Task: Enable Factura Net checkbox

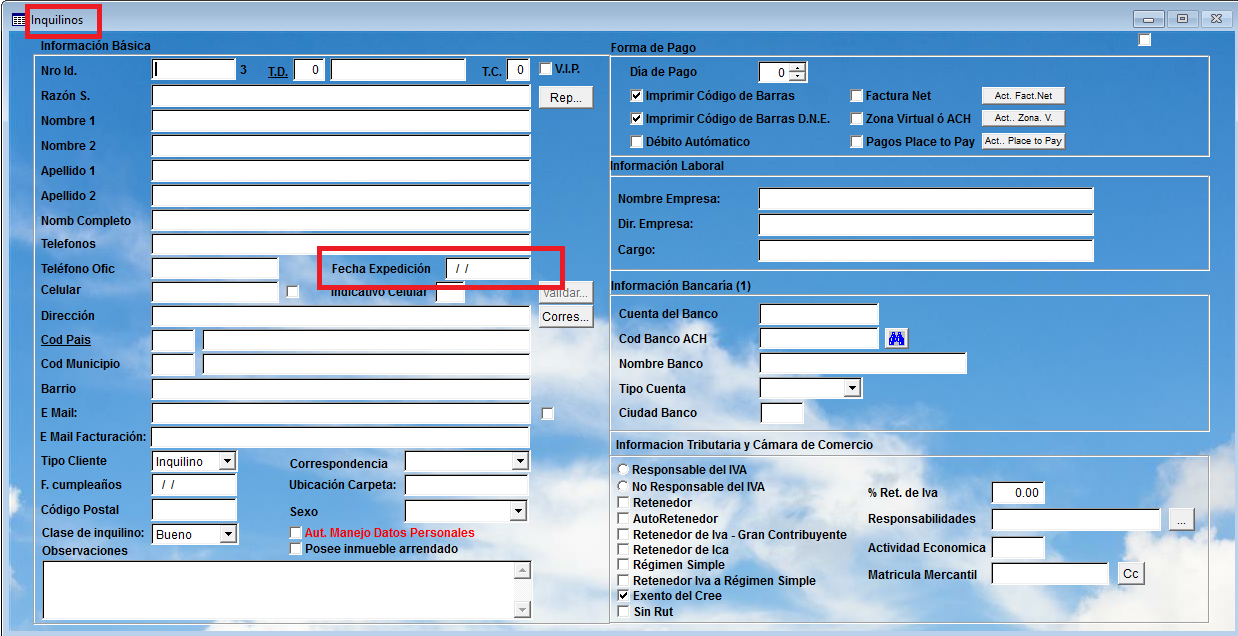Action: [x=857, y=96]
